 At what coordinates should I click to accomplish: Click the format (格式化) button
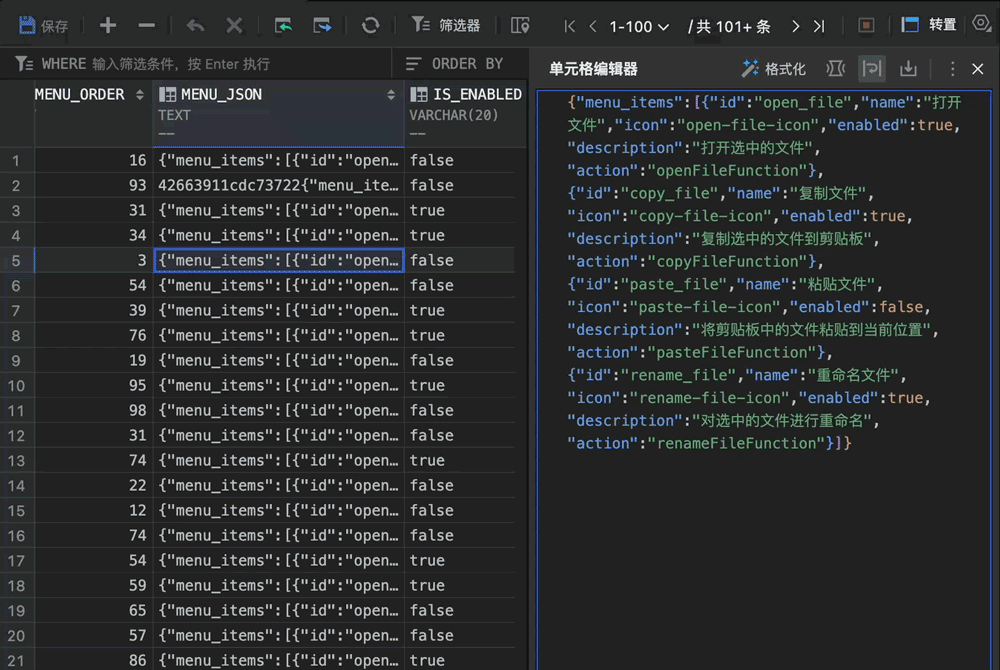click(774, 69)
